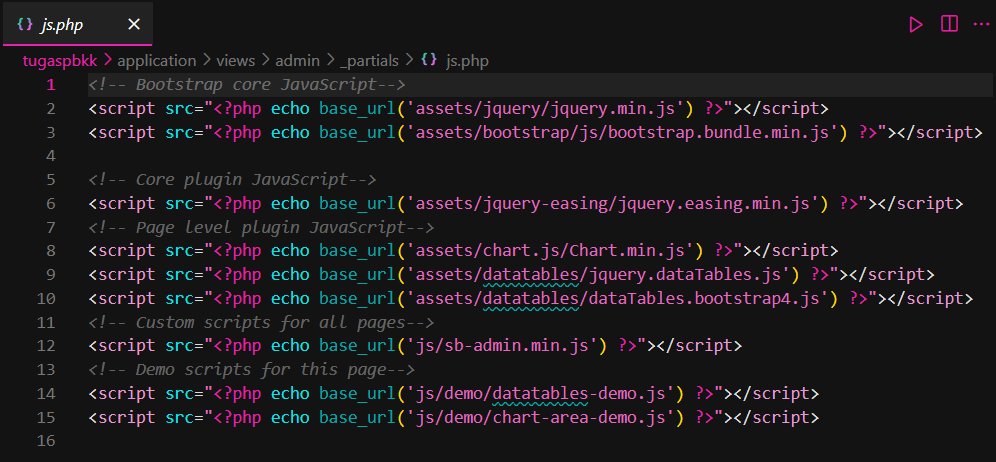The height and width of the screenshot is (462, 996).
Task: Click base_url on line 2
Action: click(x=358, y=109)
